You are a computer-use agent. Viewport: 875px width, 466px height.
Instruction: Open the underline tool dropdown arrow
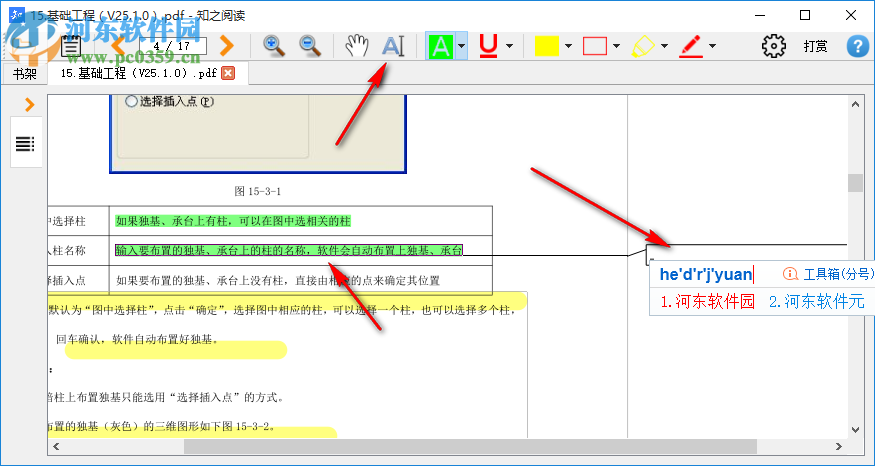point(509,46)
